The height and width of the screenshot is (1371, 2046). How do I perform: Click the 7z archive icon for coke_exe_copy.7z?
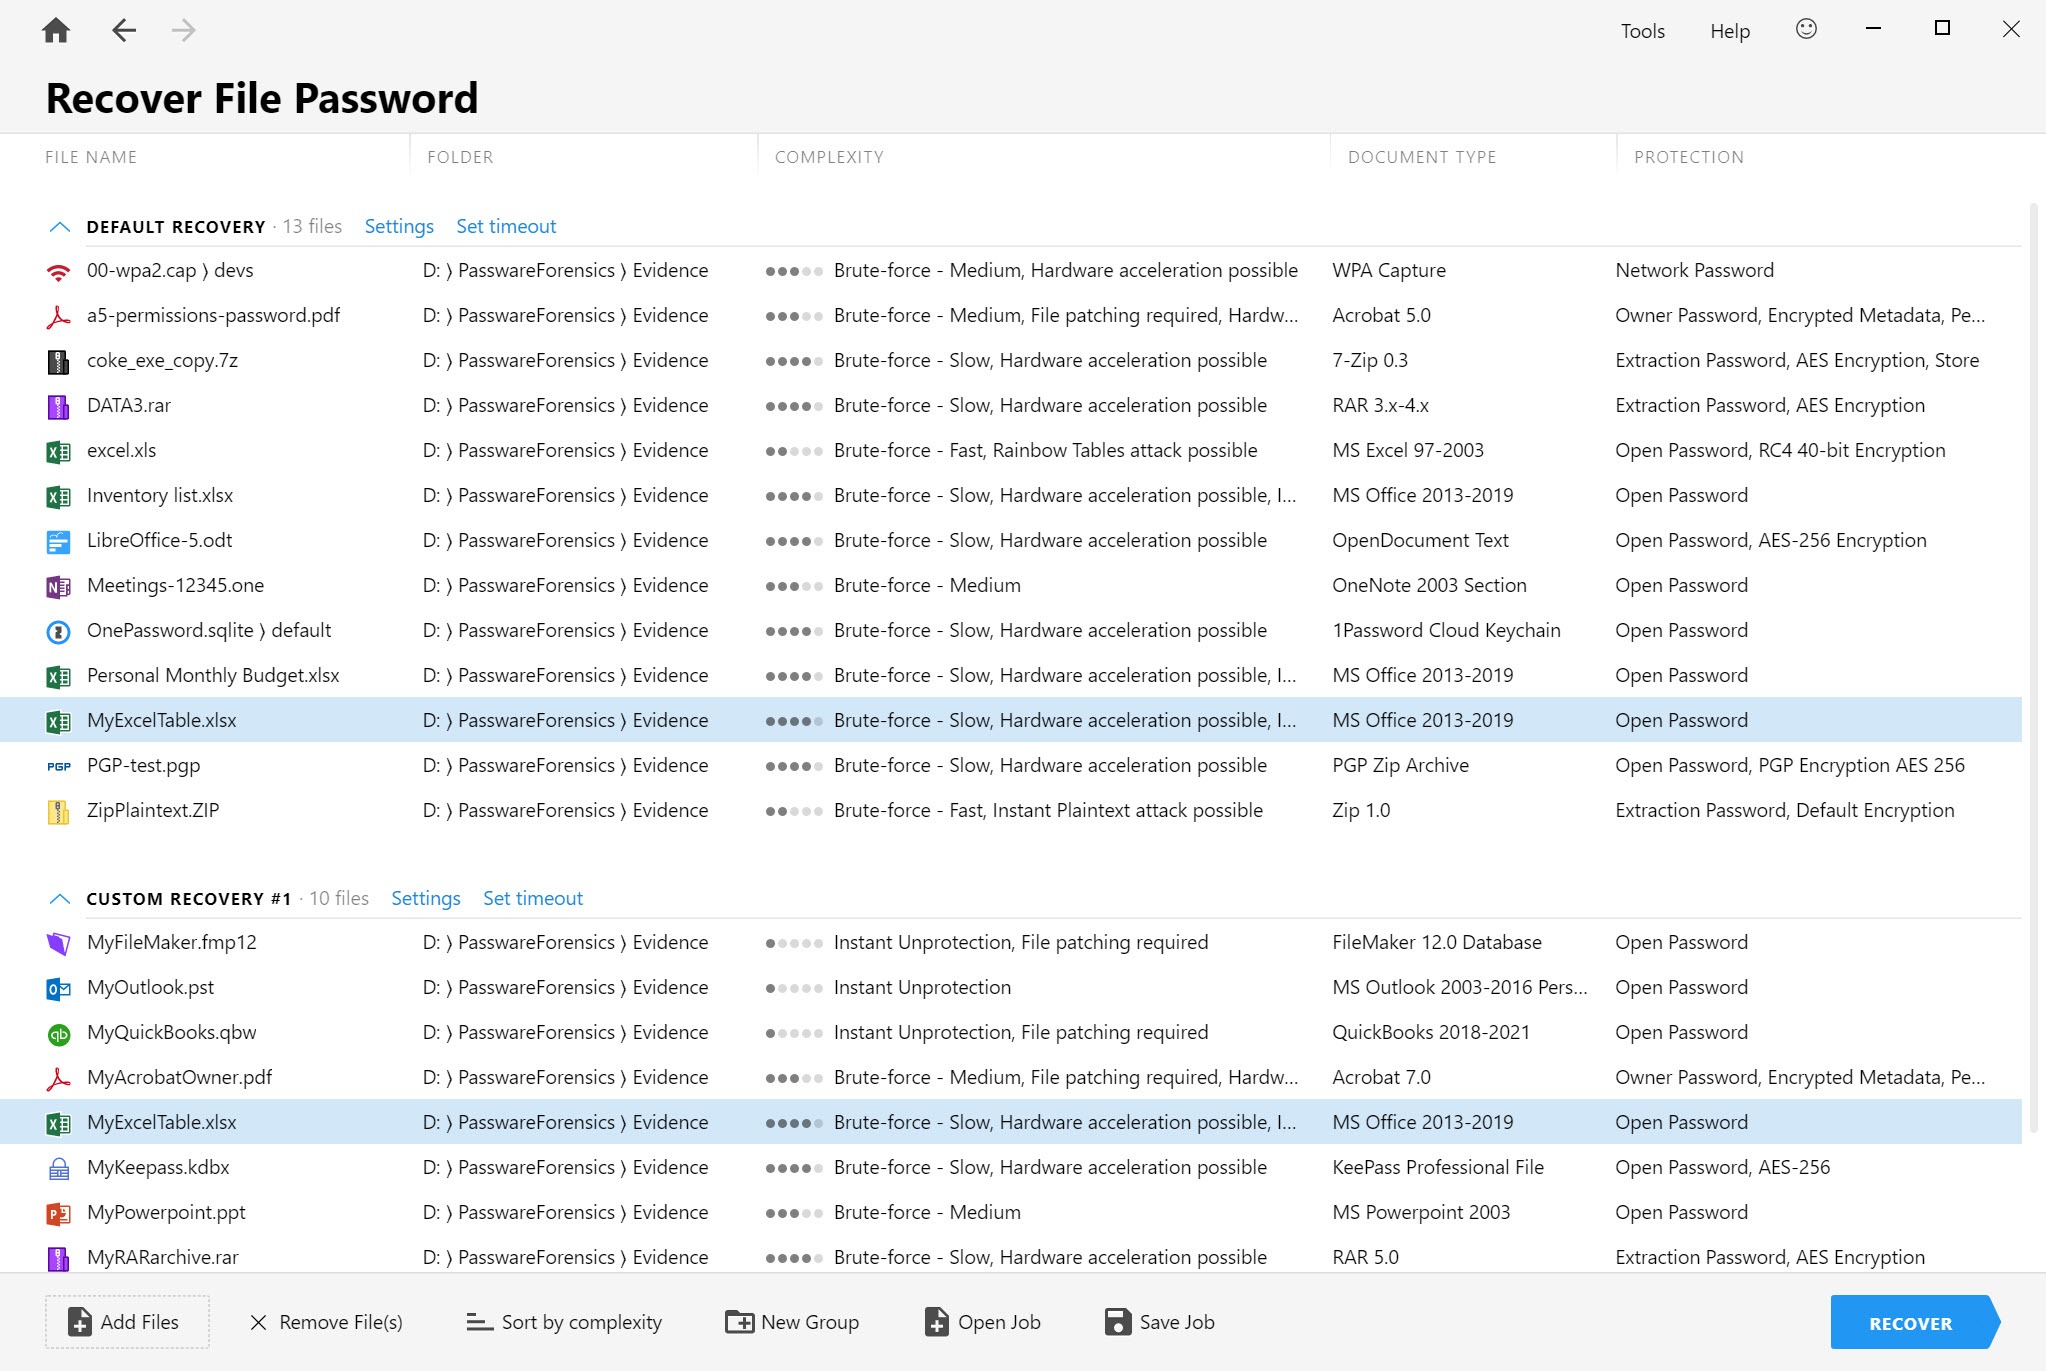tap(59, 361)
